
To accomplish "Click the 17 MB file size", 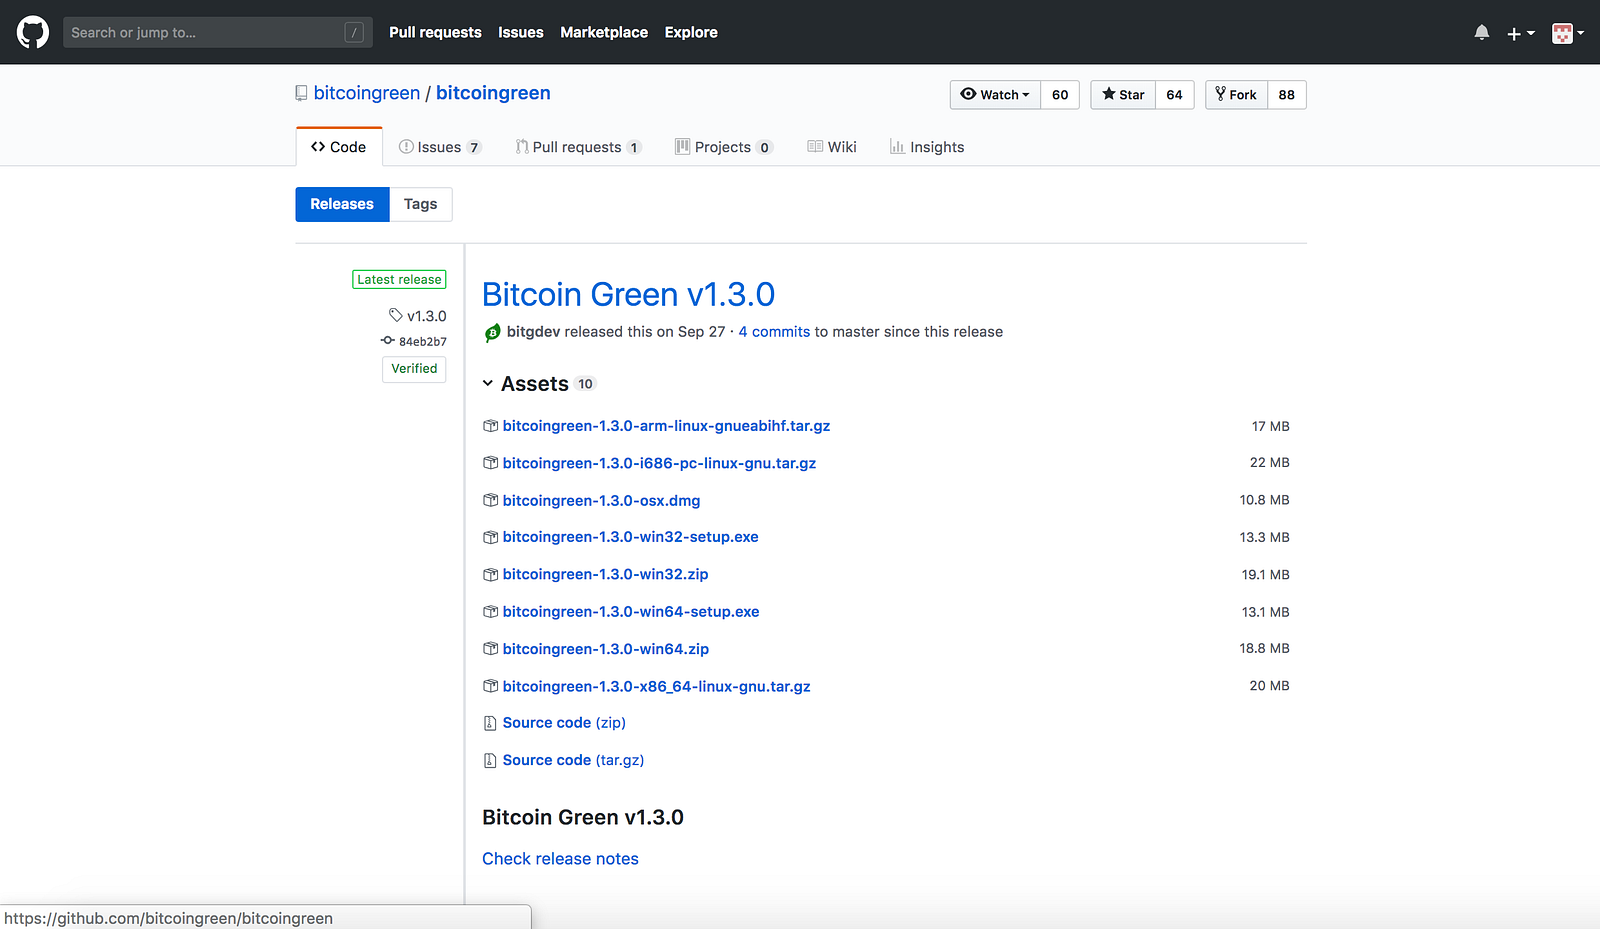I will 1270,426.
